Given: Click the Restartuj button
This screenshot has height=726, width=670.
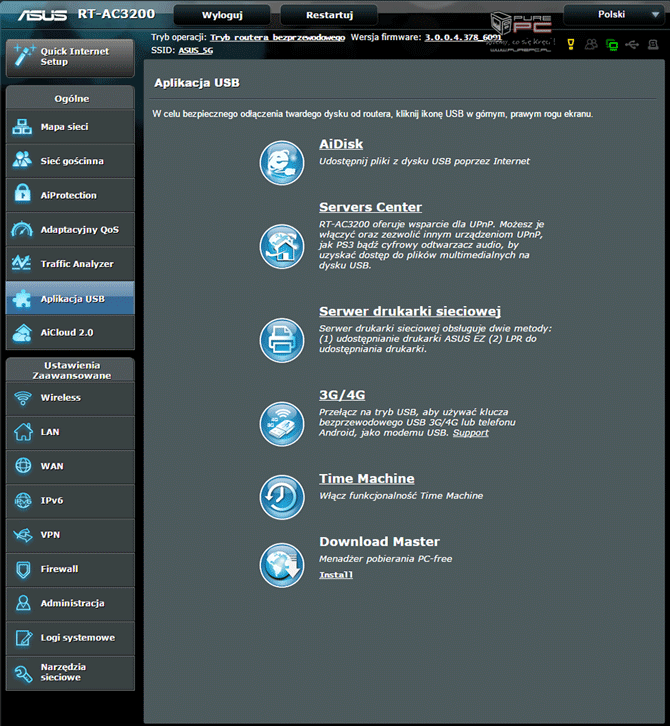Looking at the screenshot, I should pos(329,15).
